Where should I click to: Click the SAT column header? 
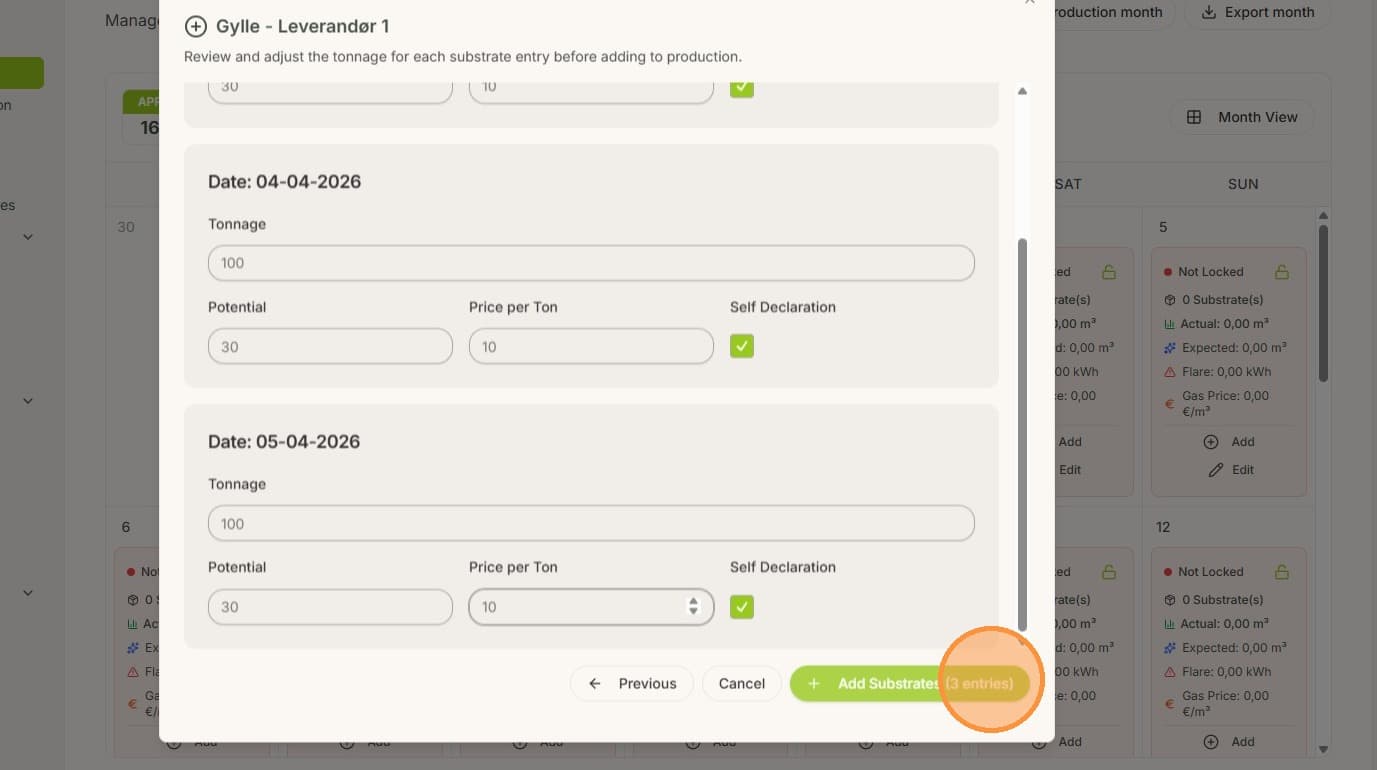point(1068,184)
